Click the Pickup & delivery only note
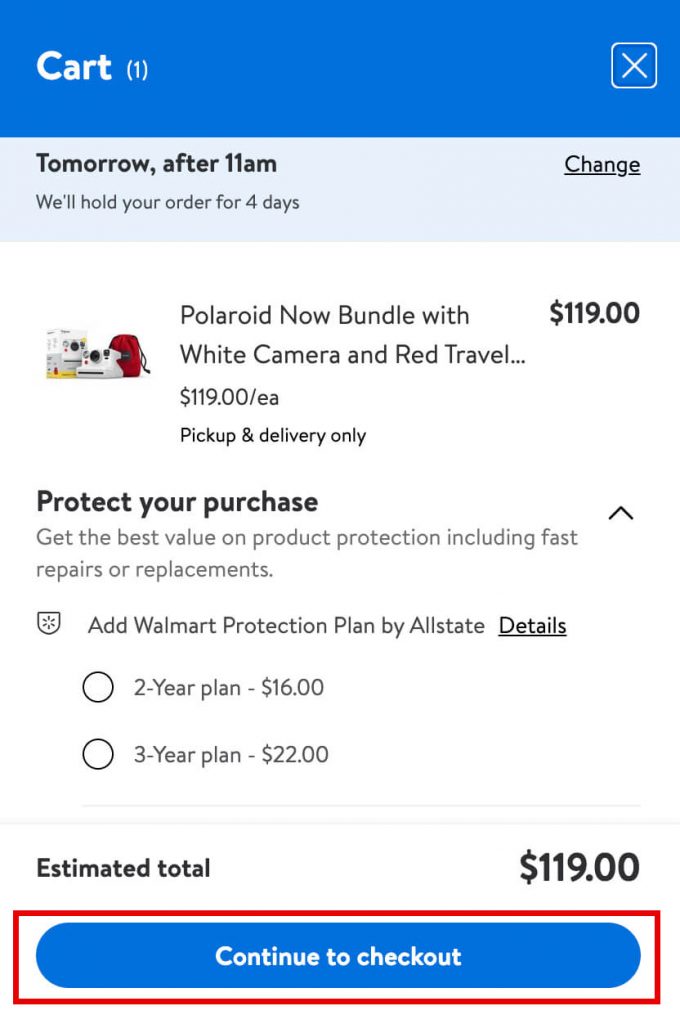The height and width of the screenshot is (1024, 680). click(x=273, y=435)
